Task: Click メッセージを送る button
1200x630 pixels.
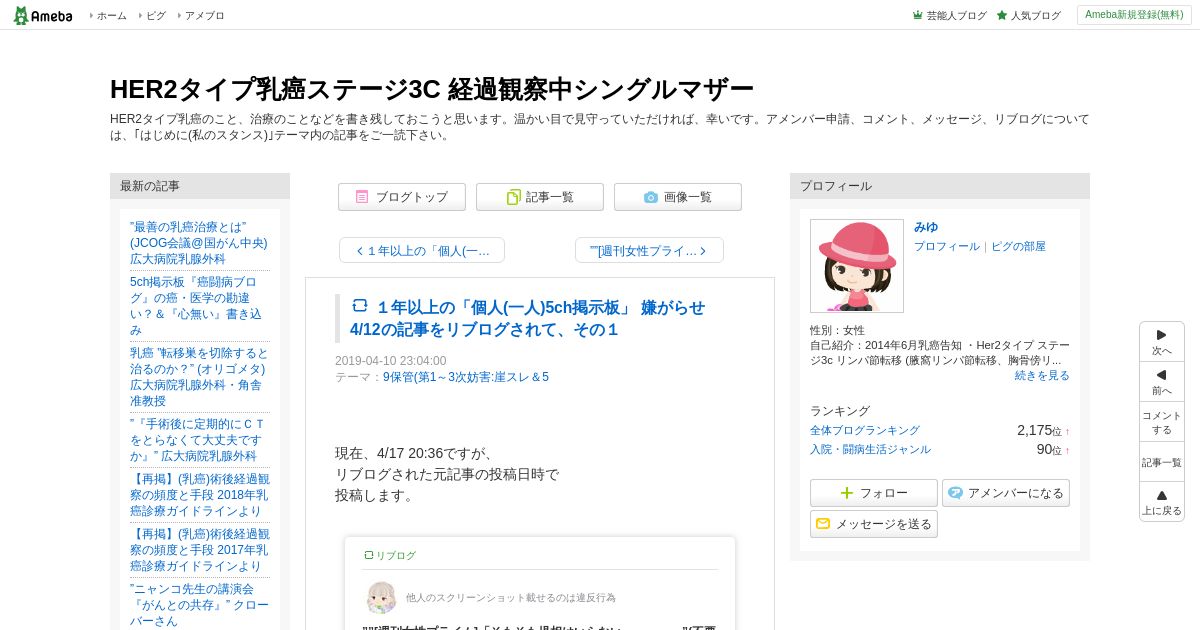Action: click(874, 524)
